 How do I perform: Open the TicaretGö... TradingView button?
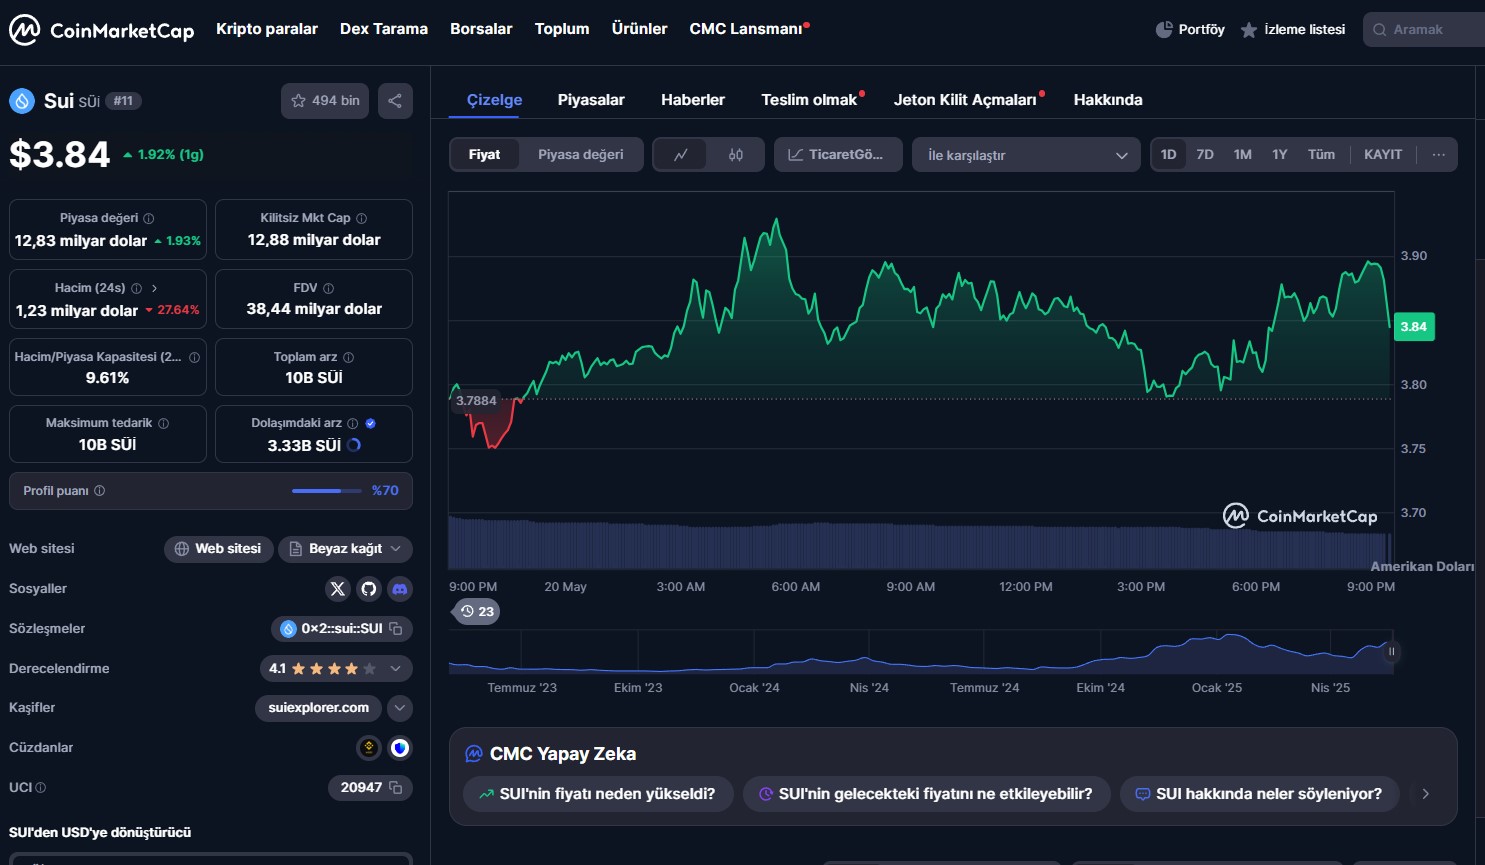coord(838,155)
